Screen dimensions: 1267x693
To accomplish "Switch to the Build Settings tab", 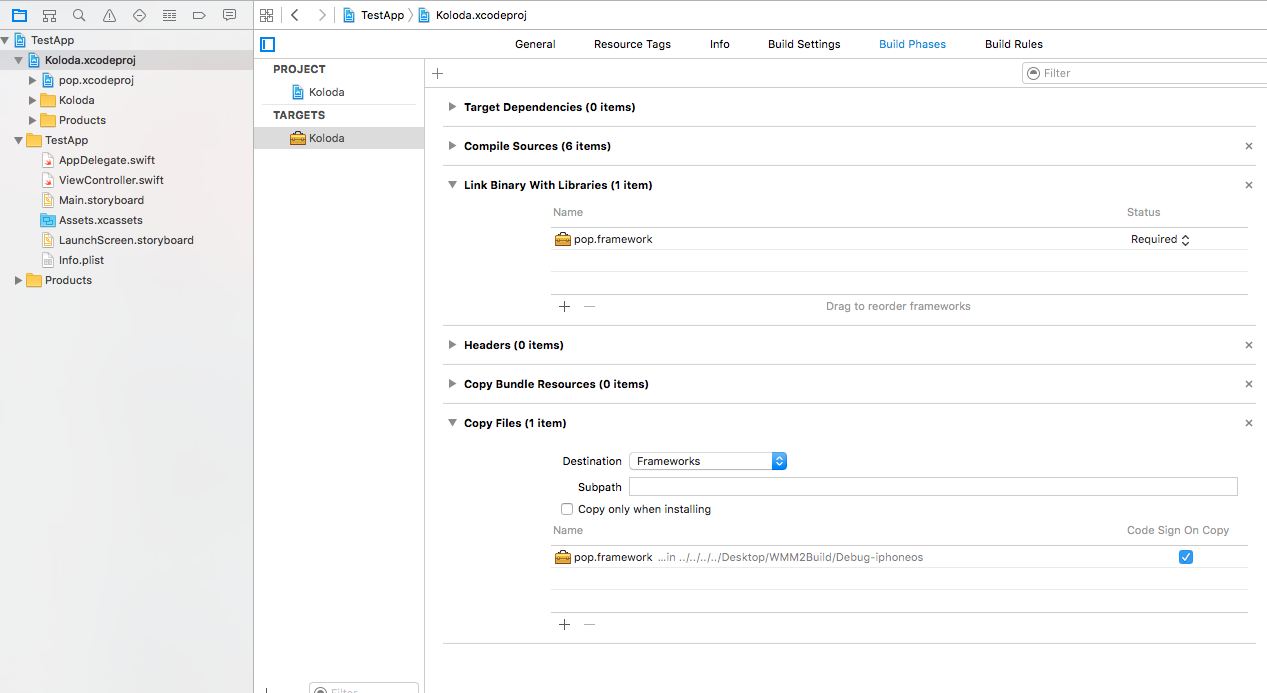I will pyautogui.click(x=804, y=44).
